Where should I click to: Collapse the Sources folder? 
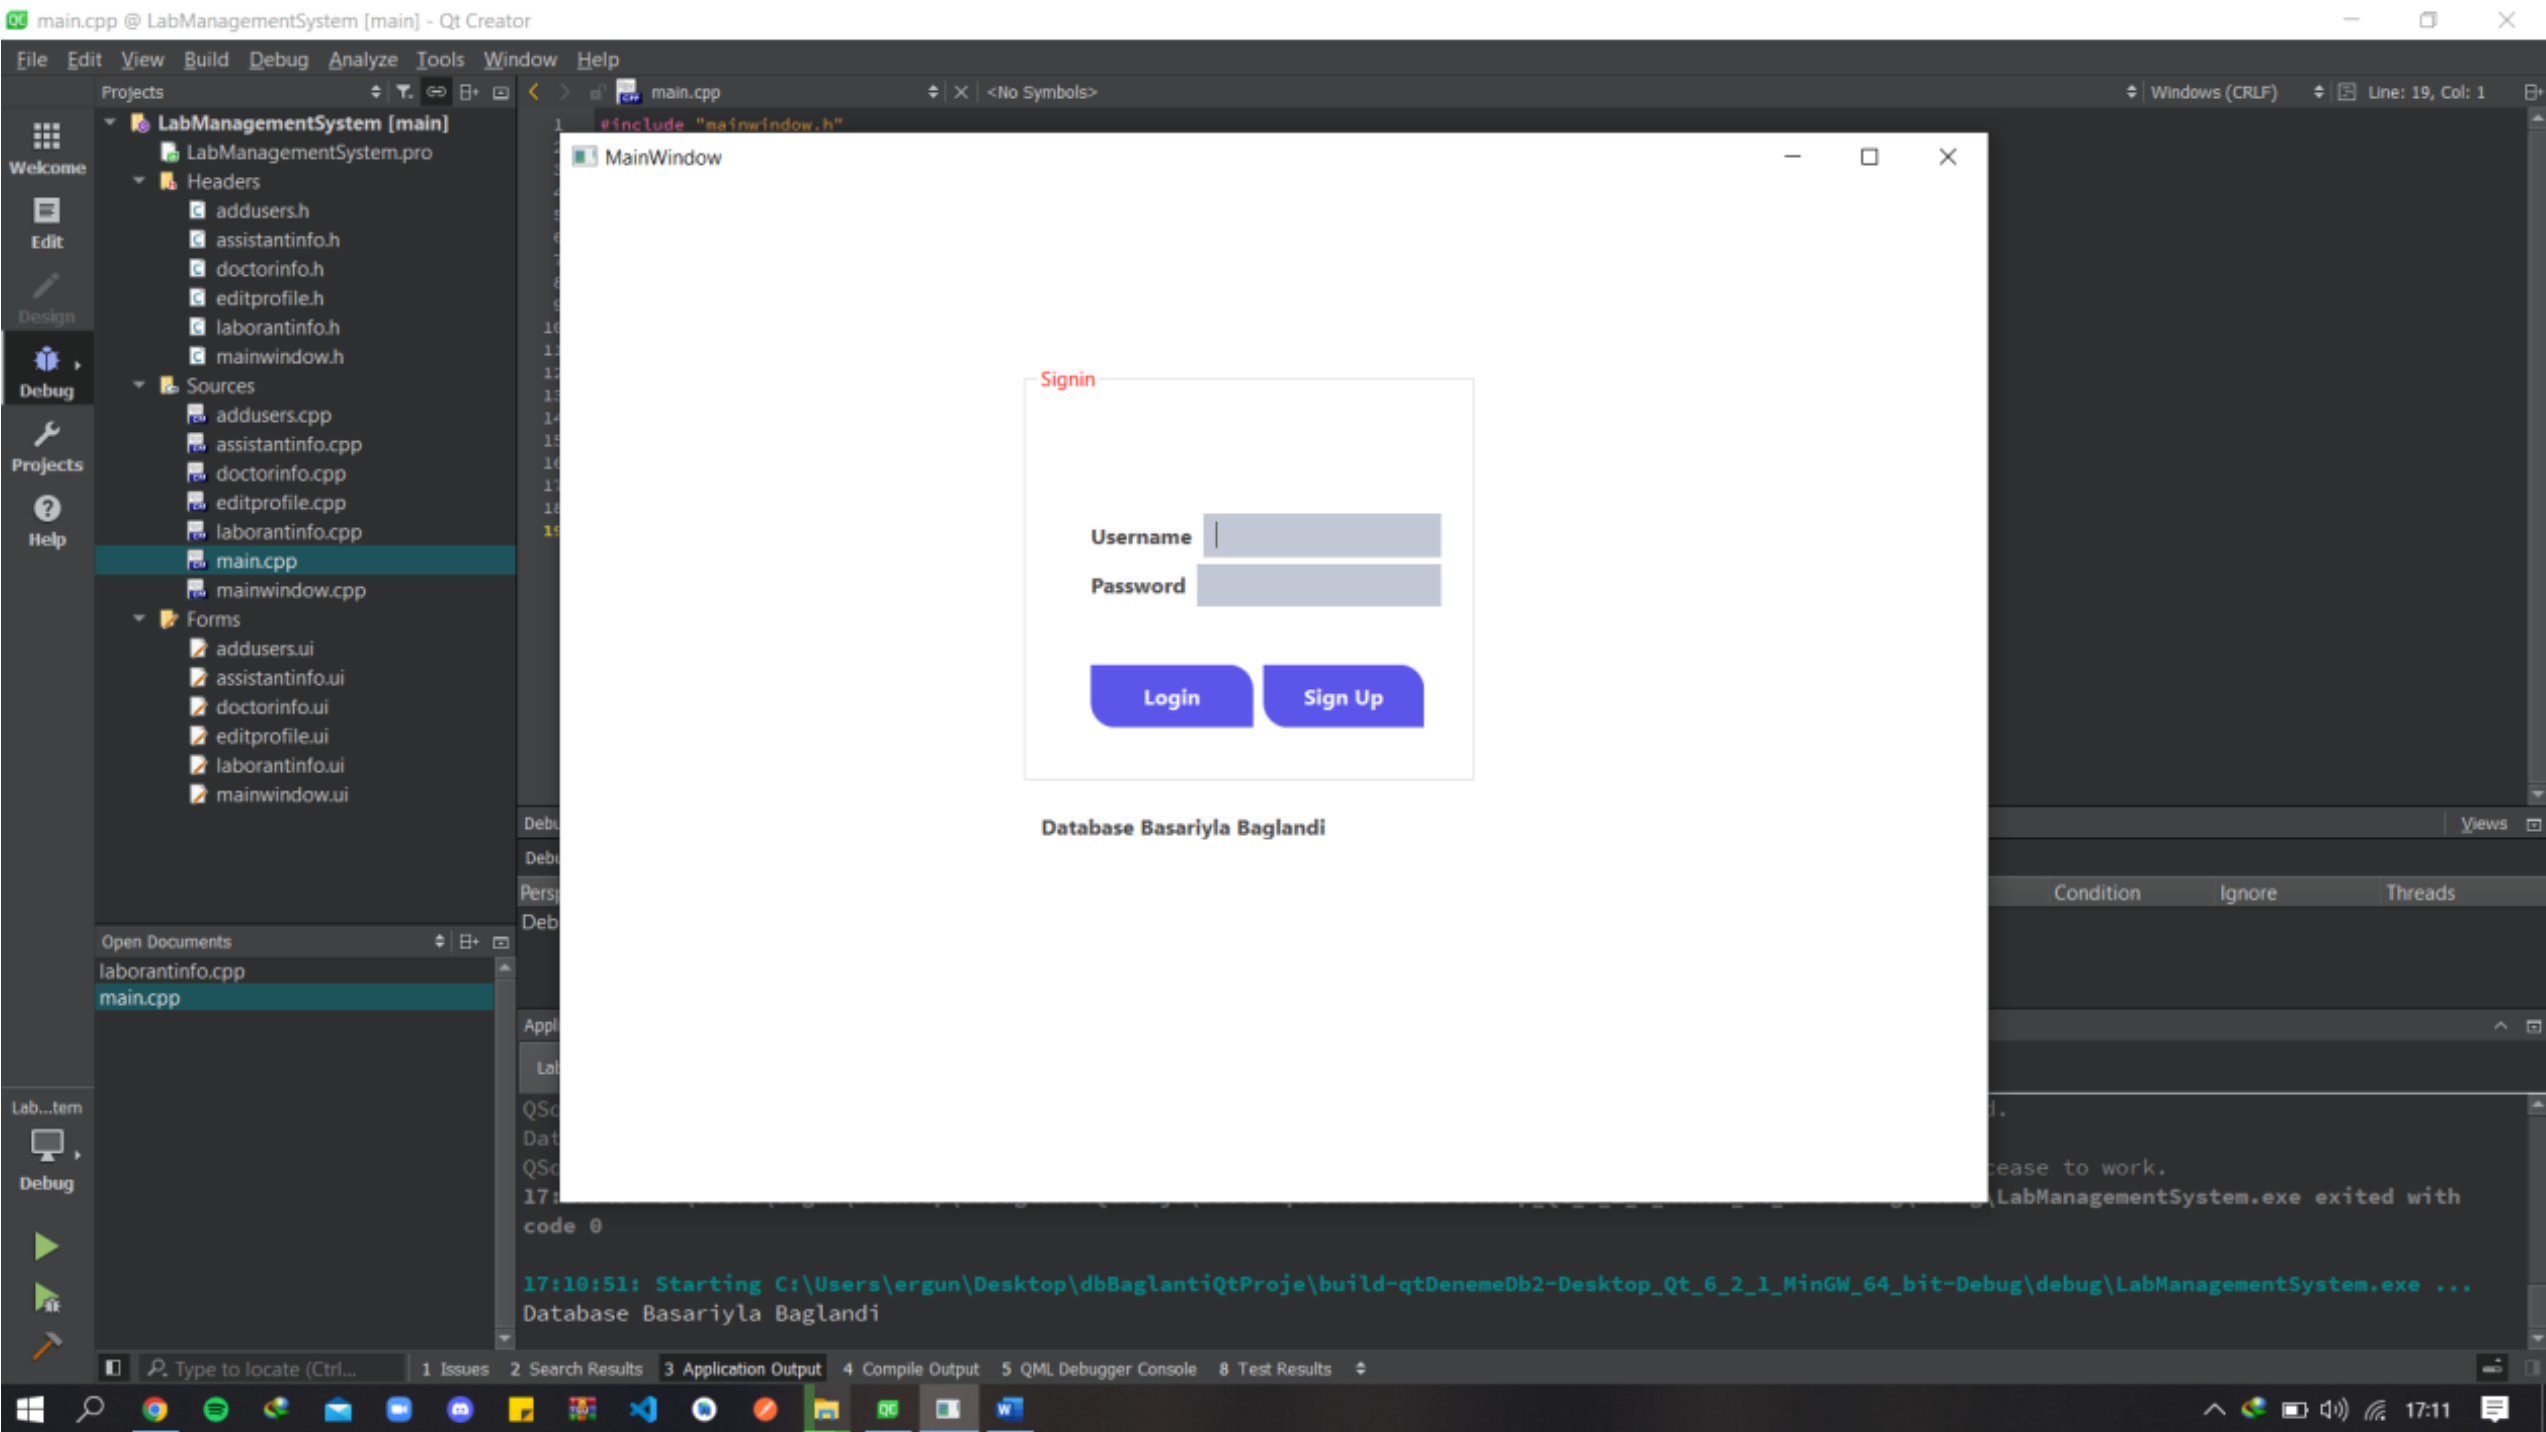[139, 385]
